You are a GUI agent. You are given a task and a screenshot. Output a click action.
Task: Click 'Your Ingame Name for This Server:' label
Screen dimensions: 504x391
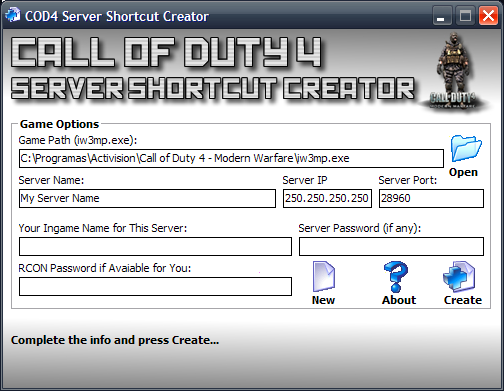click(x=103, y=228)
